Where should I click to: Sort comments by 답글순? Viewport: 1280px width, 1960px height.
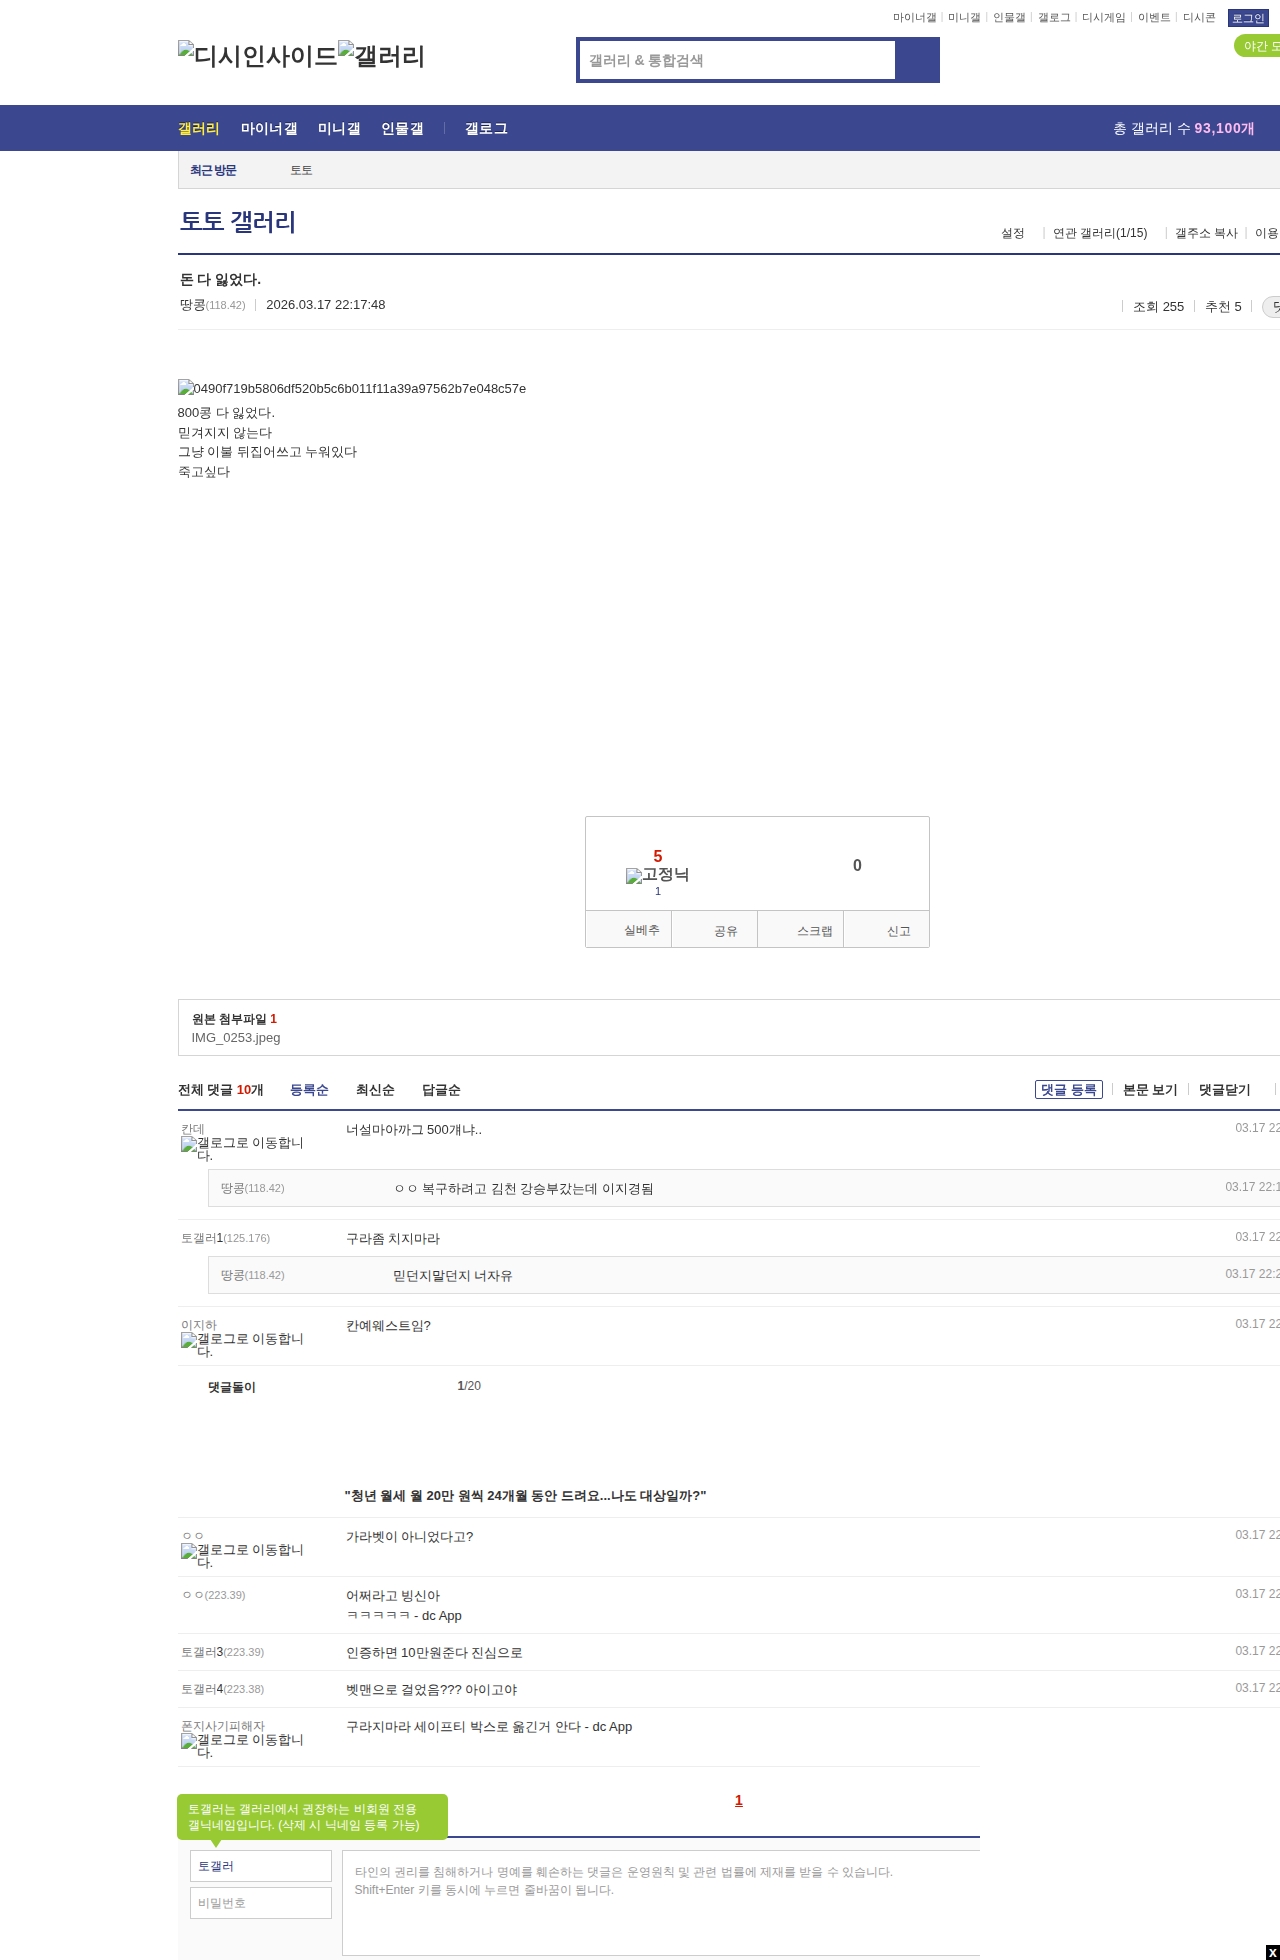(x=441, y=1090)
